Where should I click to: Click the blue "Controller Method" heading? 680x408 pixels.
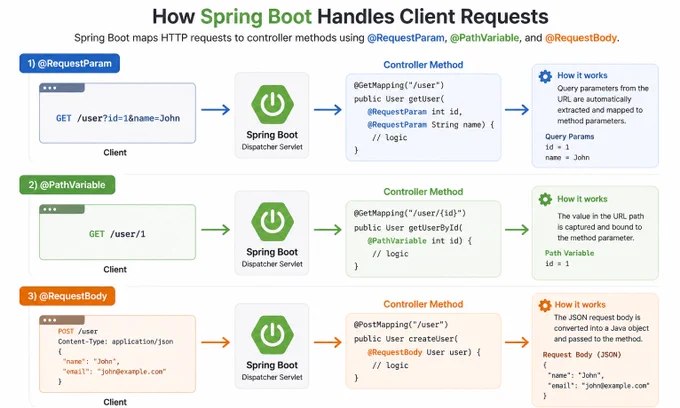[x=423, y=65]
